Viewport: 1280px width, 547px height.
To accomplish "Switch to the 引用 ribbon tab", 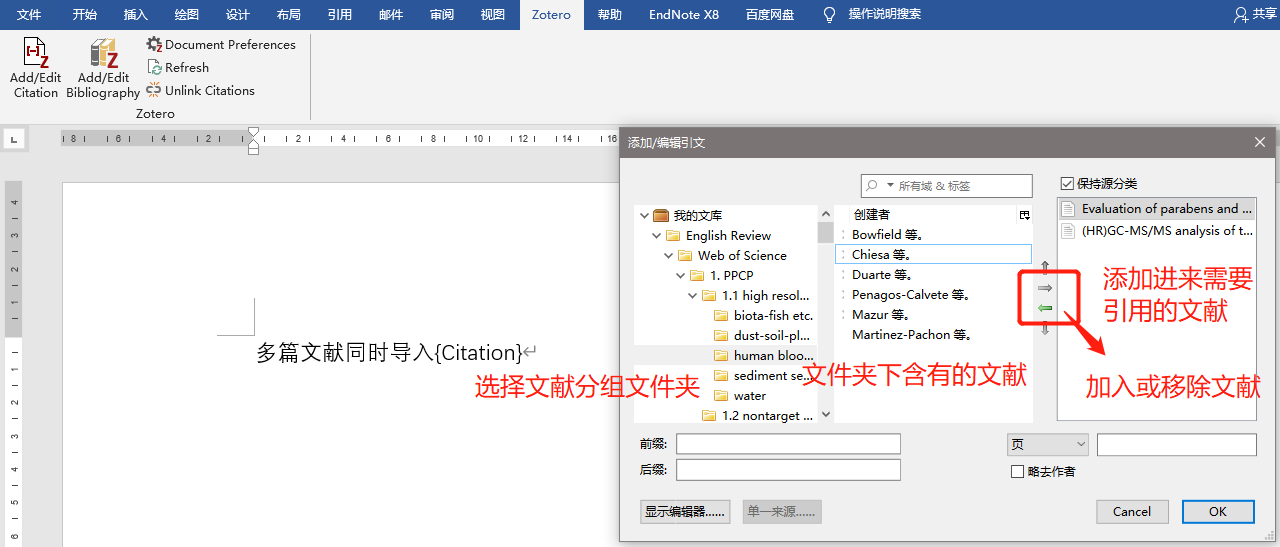I will coord(340,15).
